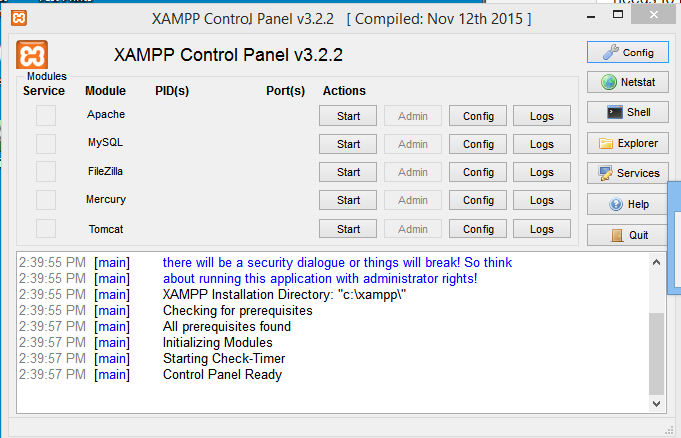Open Explorer via the folder icon

pyautogui.click(x=628, y=143)
